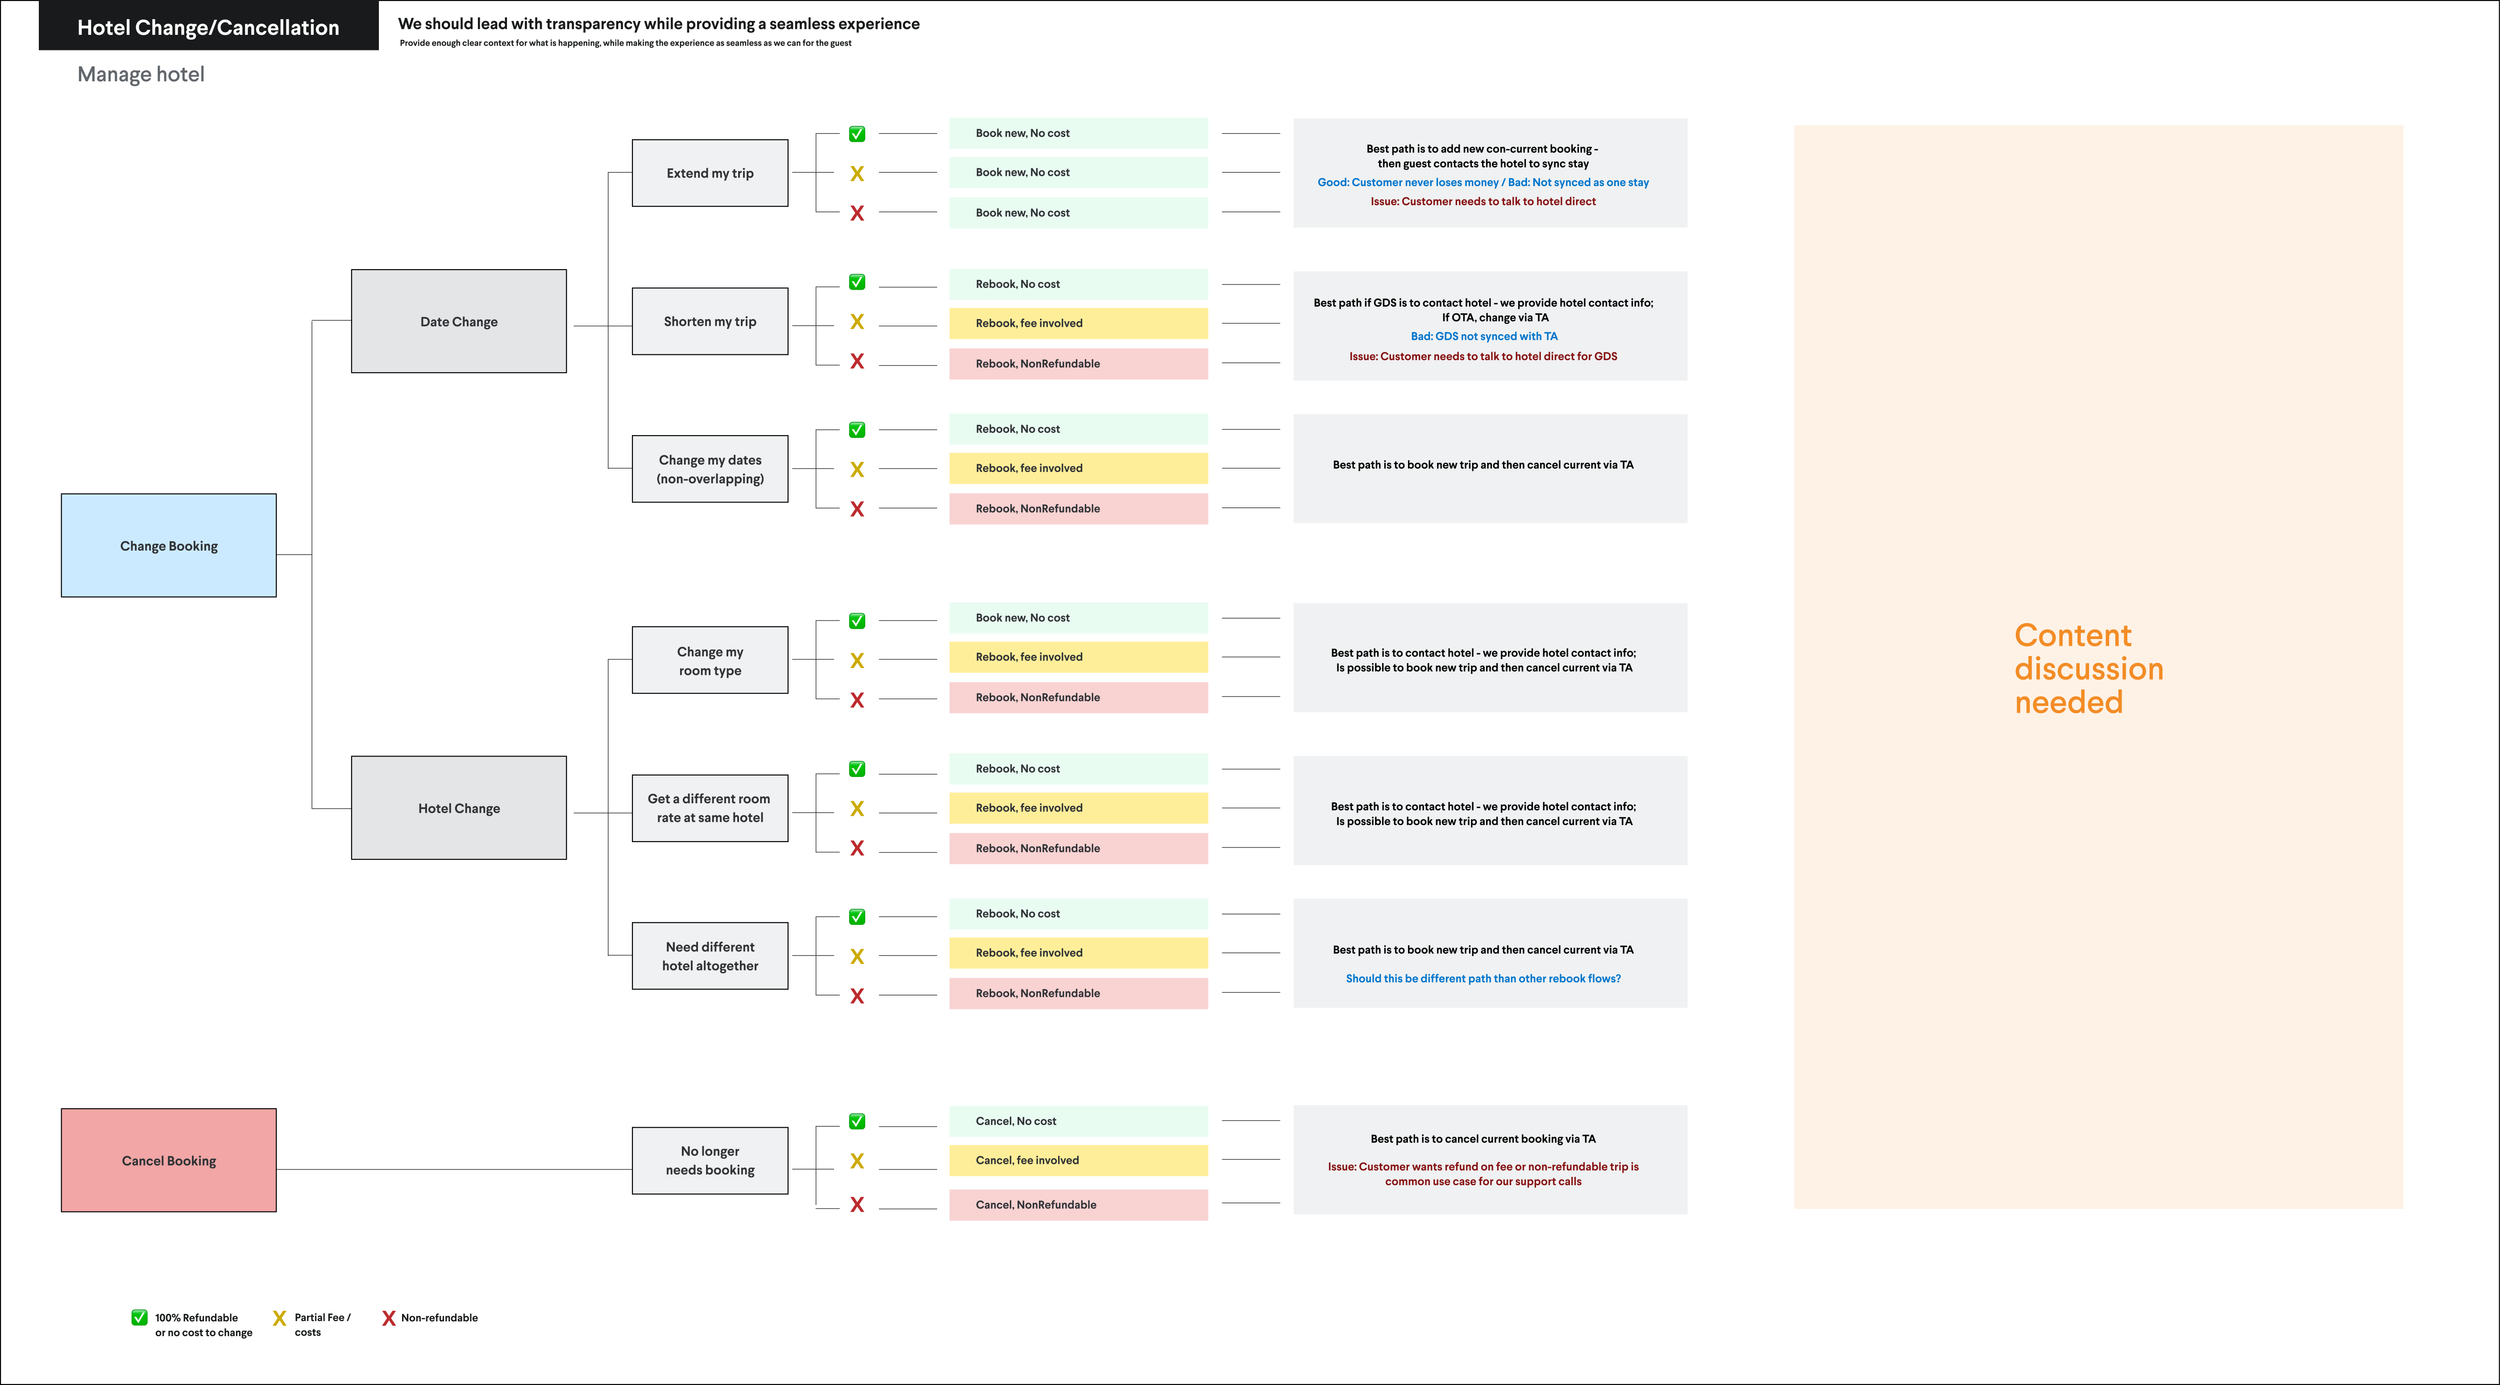Select the Hotel Change node
This screenshot has width=2500, height=1385.
pyautogui.click(x=458, y=808)
